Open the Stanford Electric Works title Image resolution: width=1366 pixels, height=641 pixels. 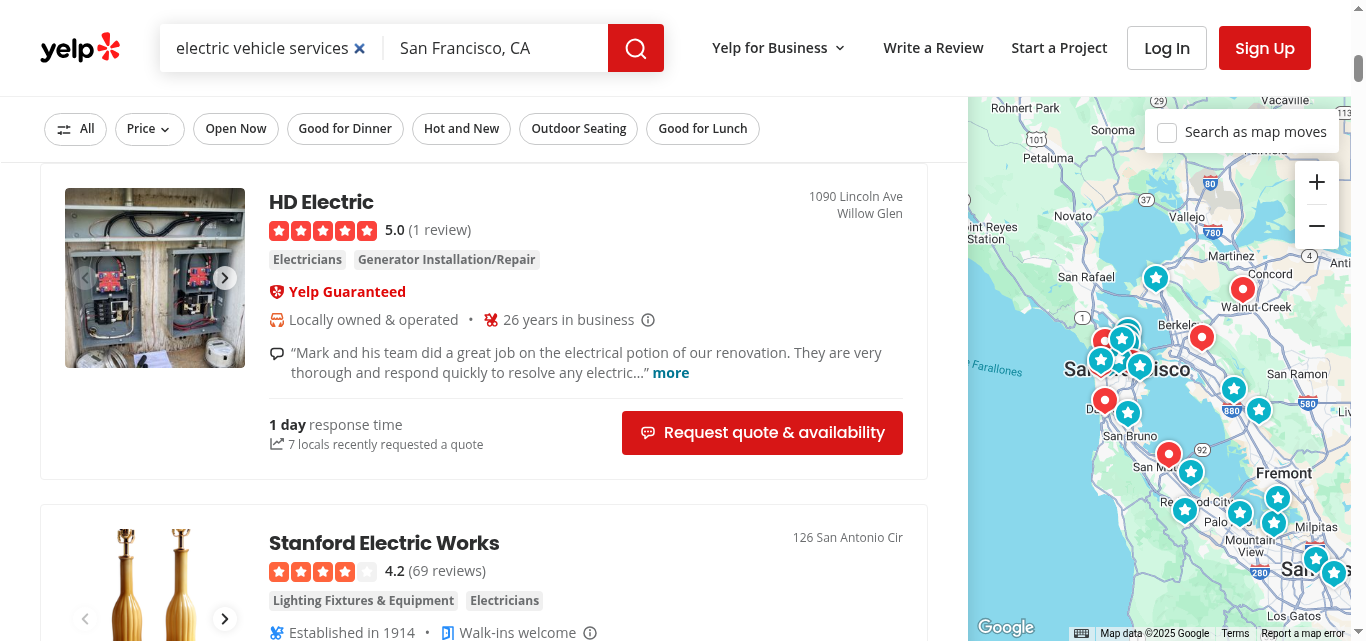click(x=384, y=543)
